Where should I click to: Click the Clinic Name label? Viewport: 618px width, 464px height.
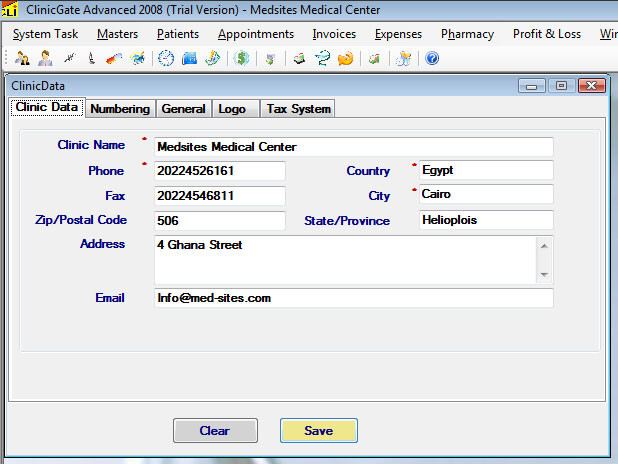click(91, 145)
